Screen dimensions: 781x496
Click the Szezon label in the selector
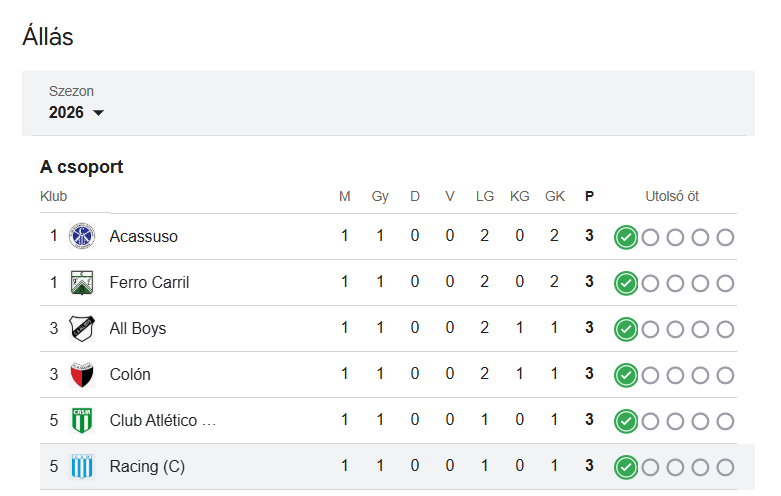coord(71,91)
